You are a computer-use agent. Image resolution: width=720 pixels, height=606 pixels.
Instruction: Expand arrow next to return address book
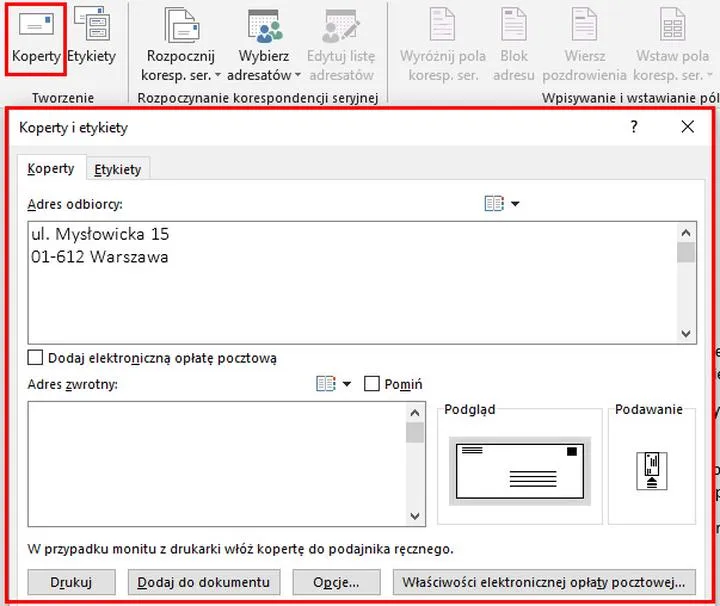point(347,384)
